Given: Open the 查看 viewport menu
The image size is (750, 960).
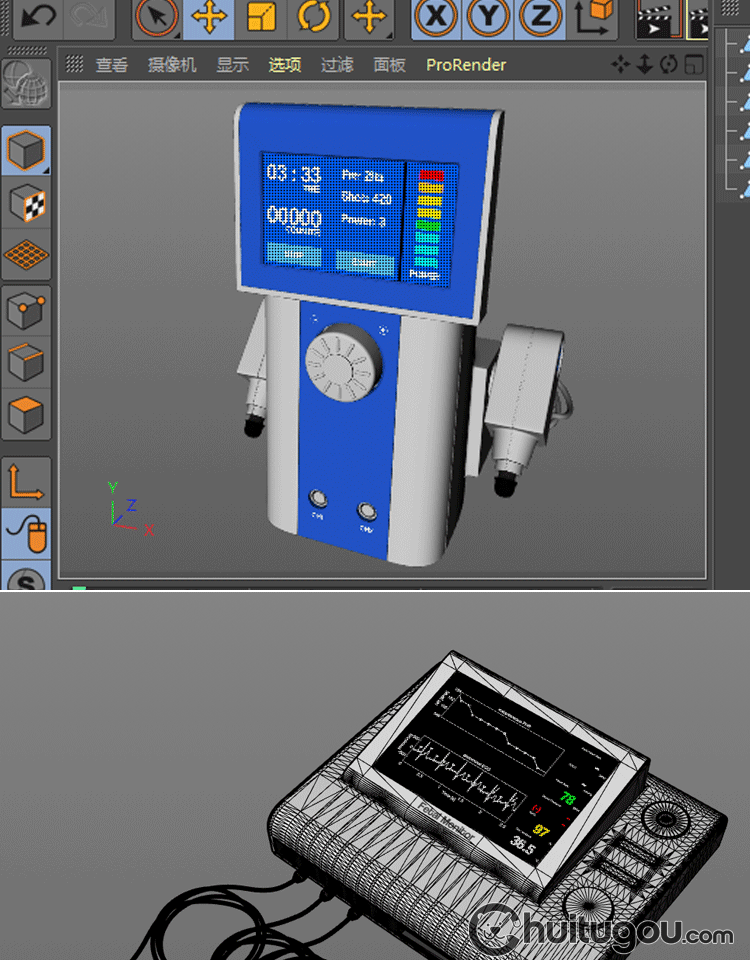Looking at the screenshot, I should pos(112,65).
